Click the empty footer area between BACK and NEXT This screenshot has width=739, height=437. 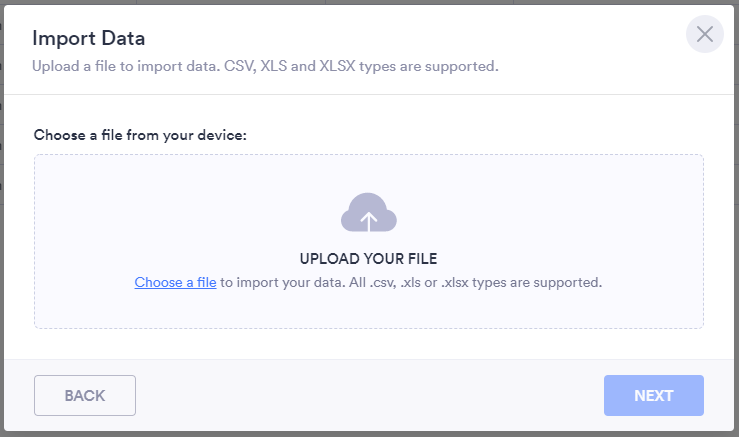(x=369, y=396)
